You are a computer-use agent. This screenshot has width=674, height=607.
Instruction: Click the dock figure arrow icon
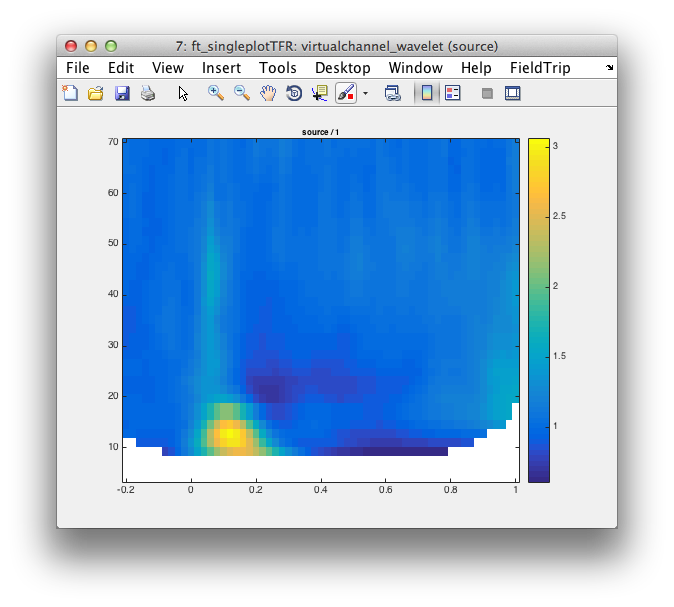(x=610, y=67)
